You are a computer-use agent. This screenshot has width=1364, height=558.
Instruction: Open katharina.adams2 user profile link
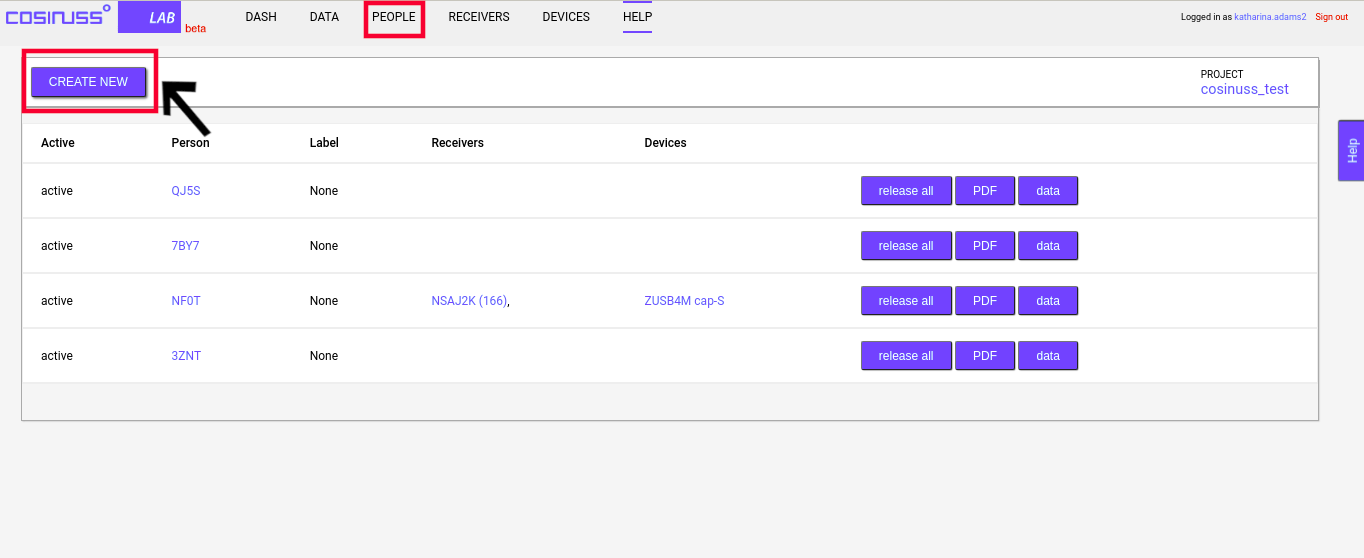(1270, 17)
